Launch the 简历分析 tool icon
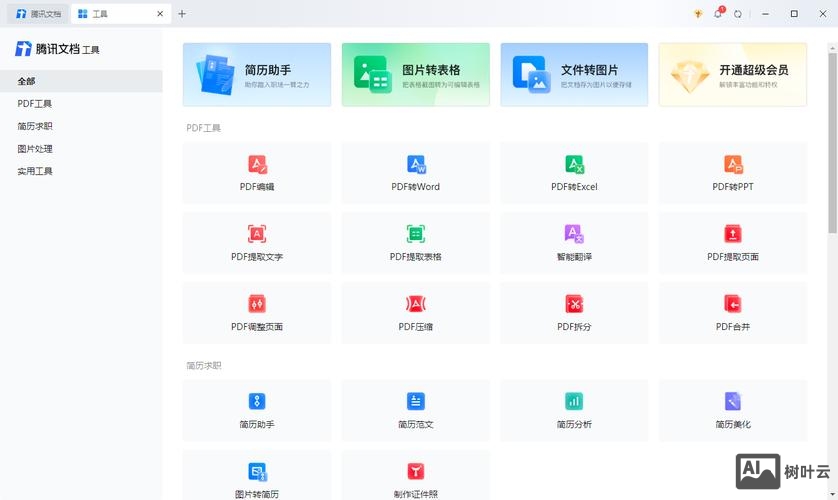This screenshot has width=838, height=500. 575,401
